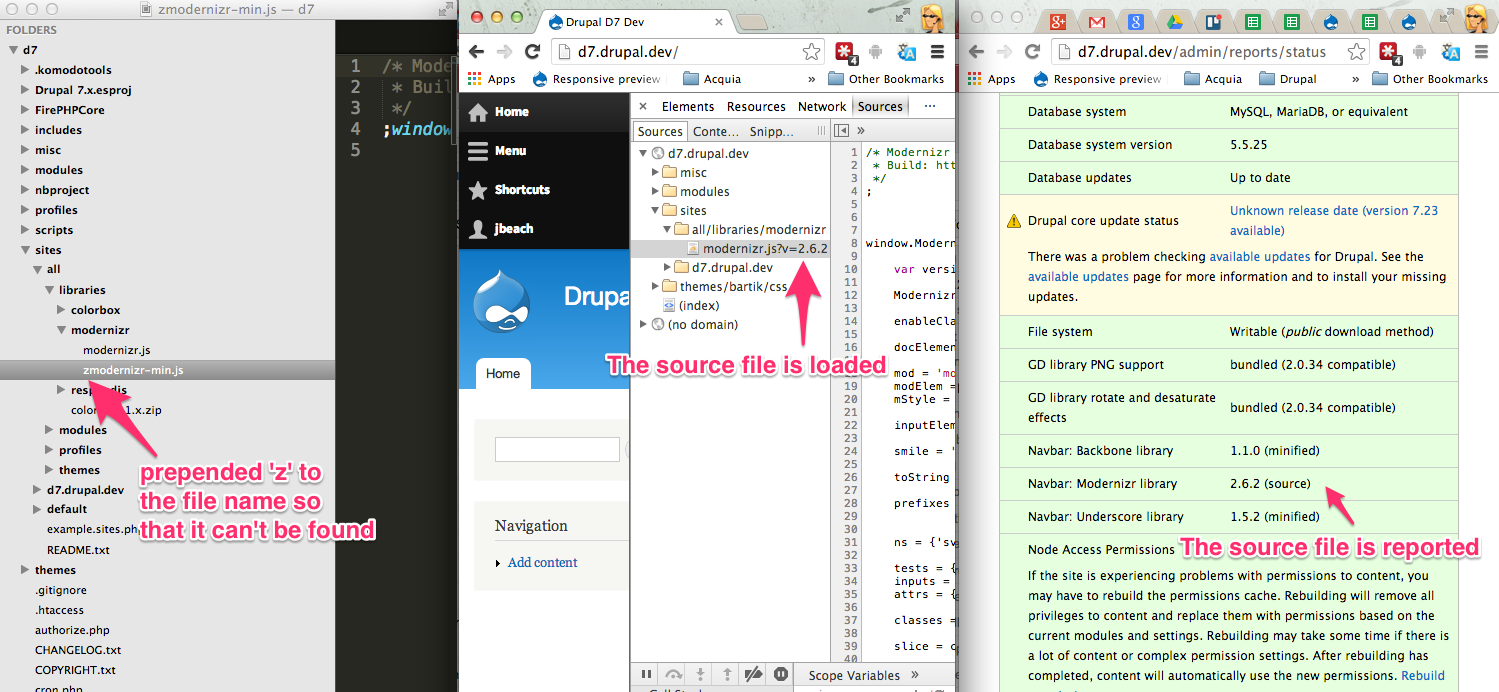
Task: Open Snippets navigator tab
Action: 771,131
